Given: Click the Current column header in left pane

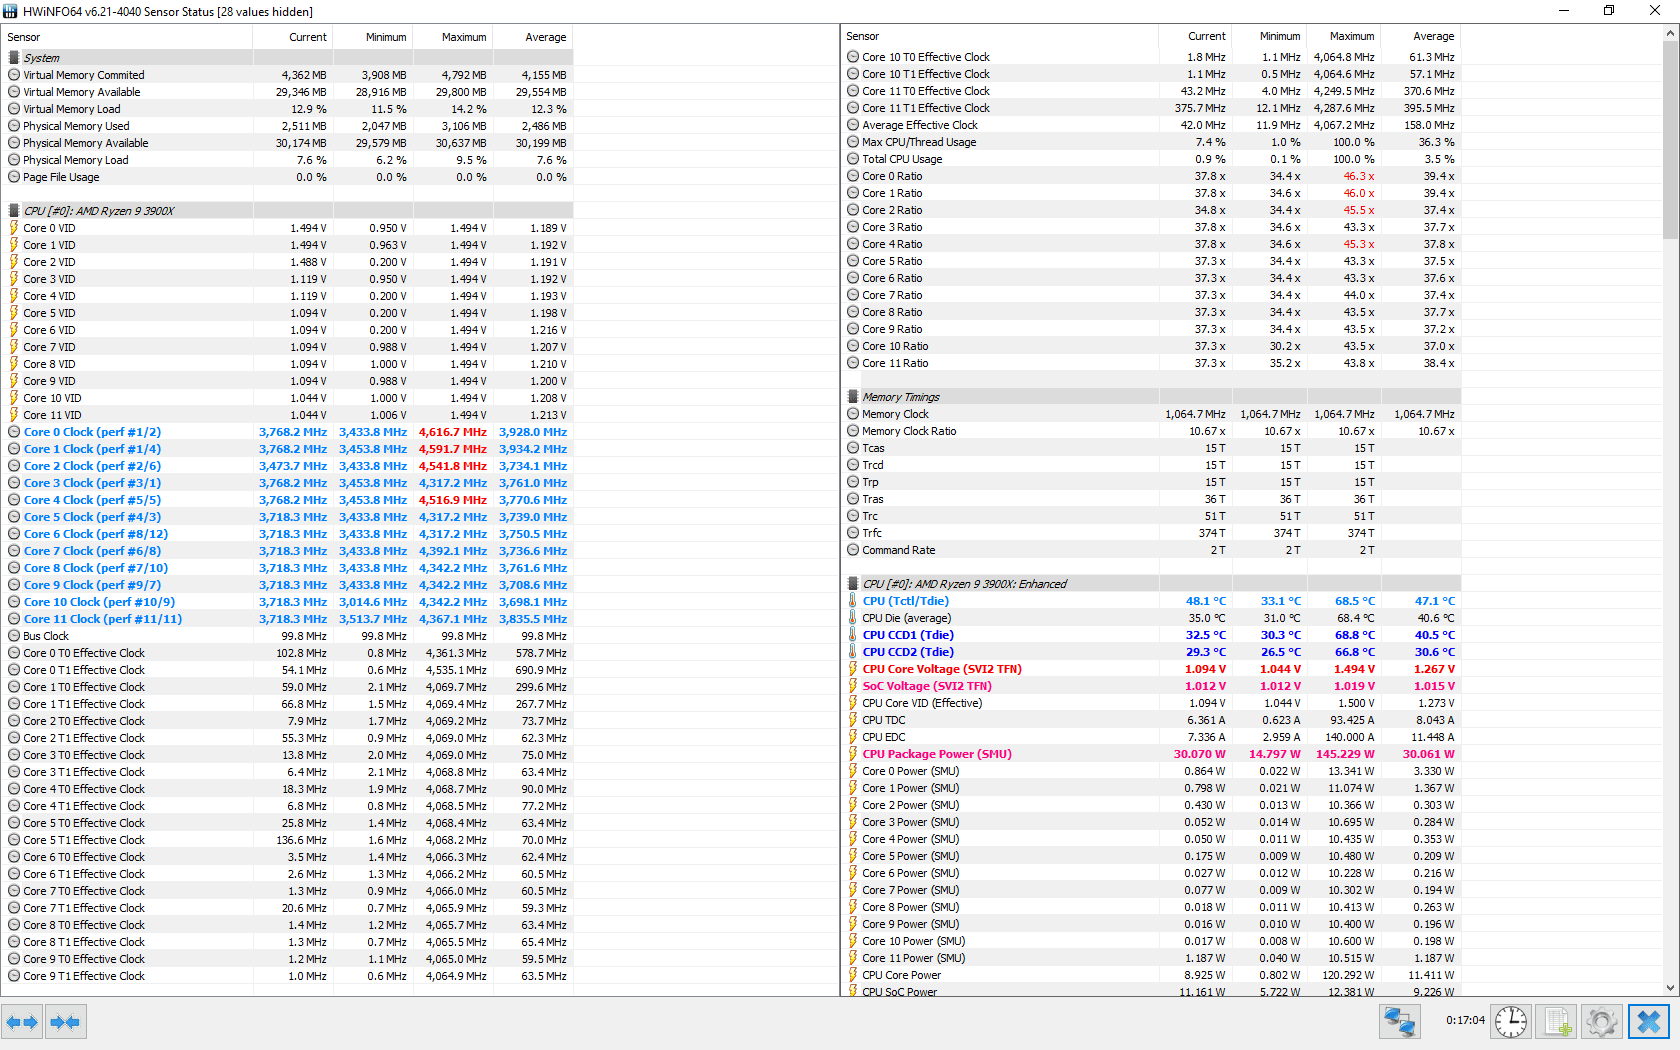Looking at the screenshot, I should [x=293, y=37].
